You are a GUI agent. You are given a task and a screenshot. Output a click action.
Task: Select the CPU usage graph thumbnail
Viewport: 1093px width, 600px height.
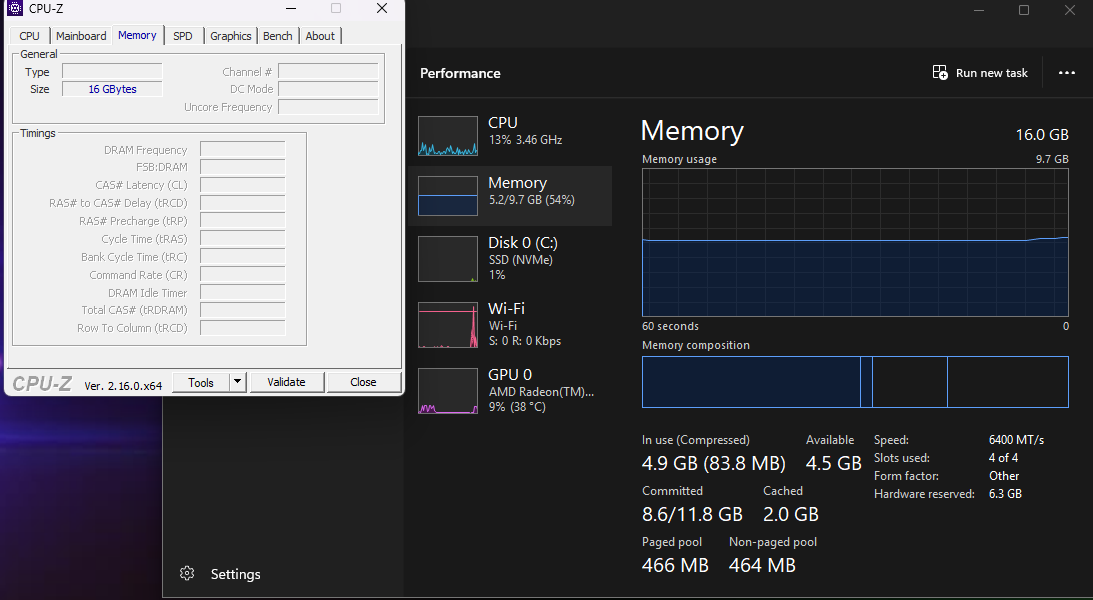point(448,136)
